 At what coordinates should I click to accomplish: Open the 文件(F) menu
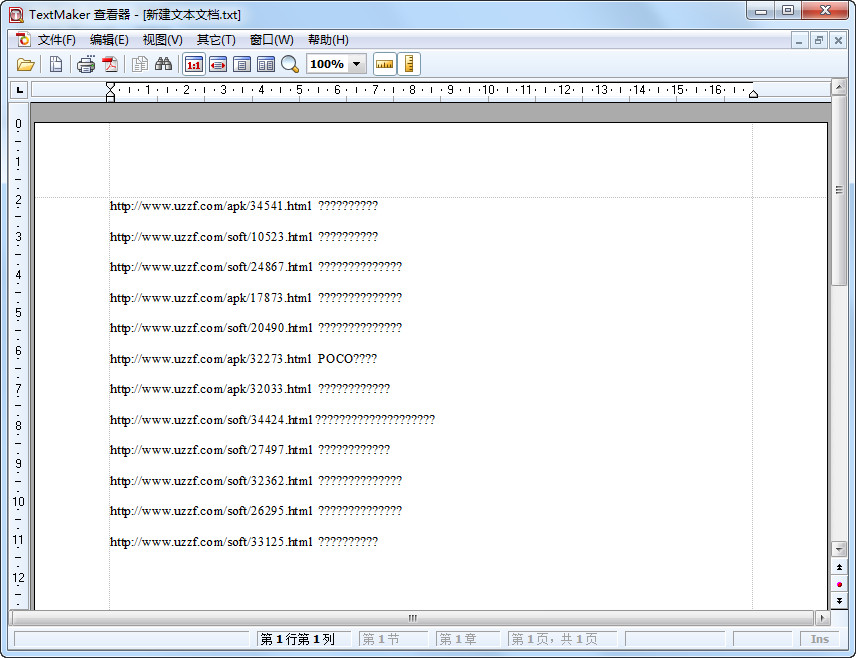tap(56, 40)
